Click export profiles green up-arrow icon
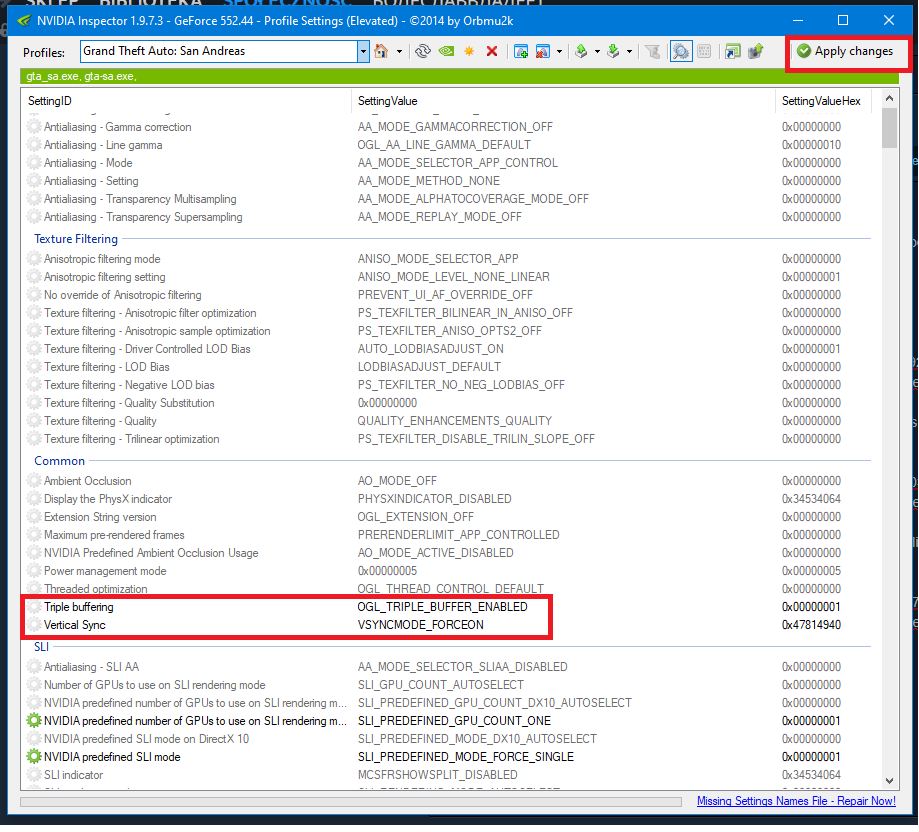The image size is (919, 832). tap(581, 52)
